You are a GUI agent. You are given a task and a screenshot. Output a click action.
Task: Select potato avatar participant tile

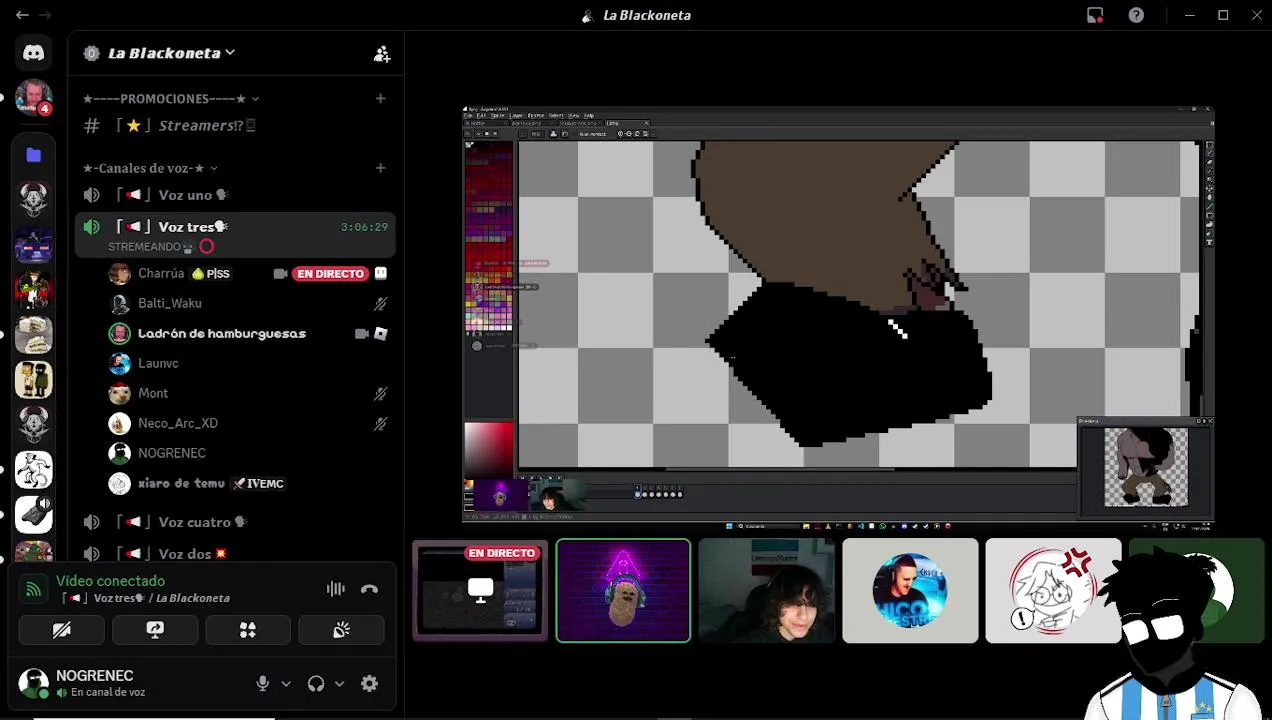(623, 590)
